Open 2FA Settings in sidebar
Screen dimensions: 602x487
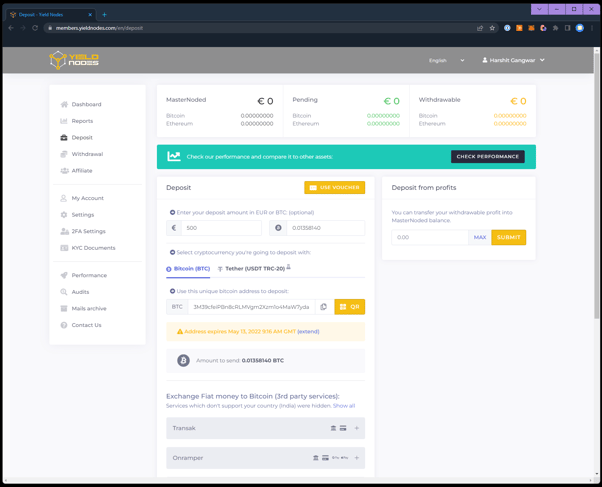click(88, 231)
